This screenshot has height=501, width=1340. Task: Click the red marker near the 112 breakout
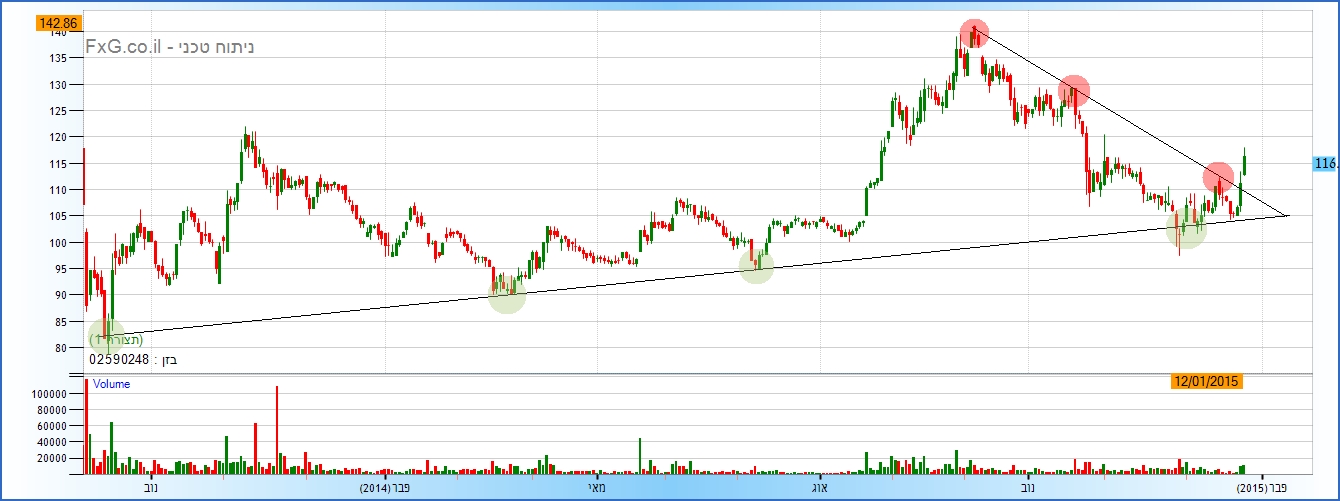pyautogui.click(x=1218, y=178)
